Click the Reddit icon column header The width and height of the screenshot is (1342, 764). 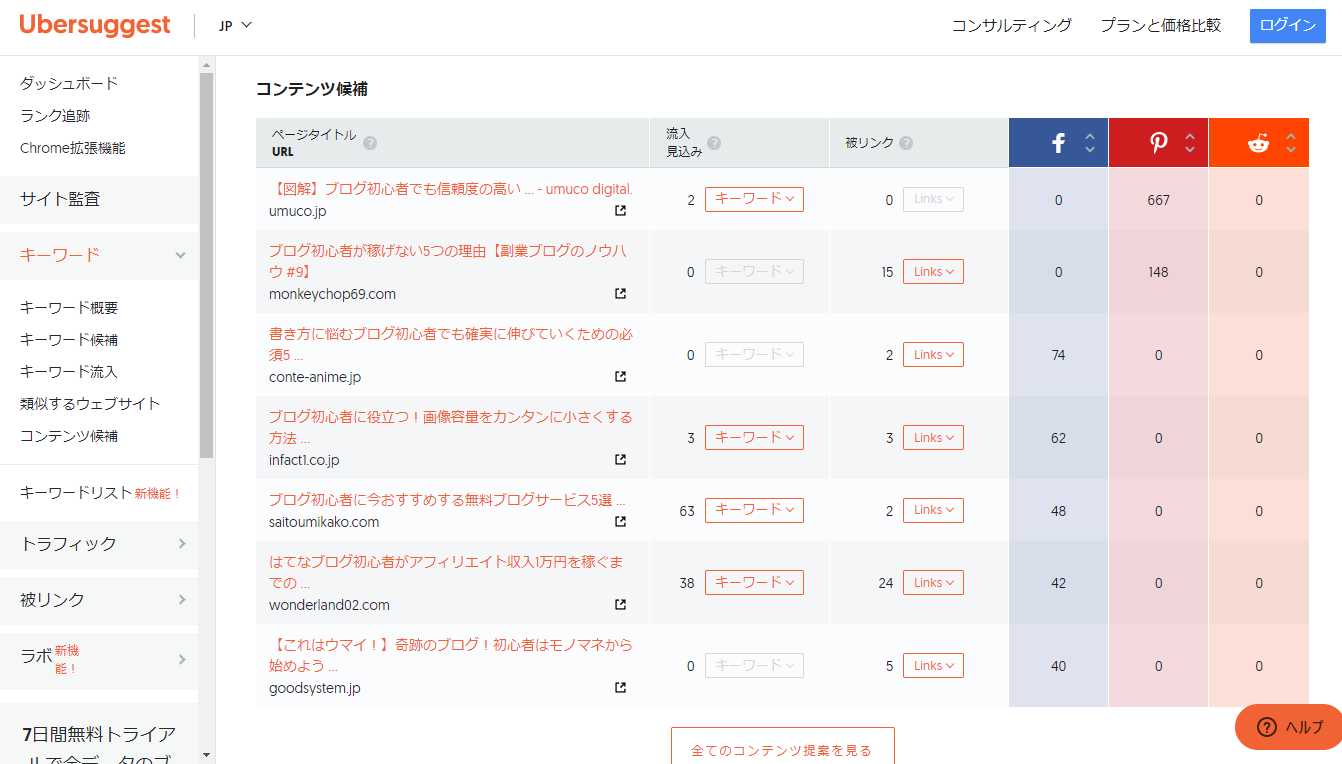pos(1258,143)
